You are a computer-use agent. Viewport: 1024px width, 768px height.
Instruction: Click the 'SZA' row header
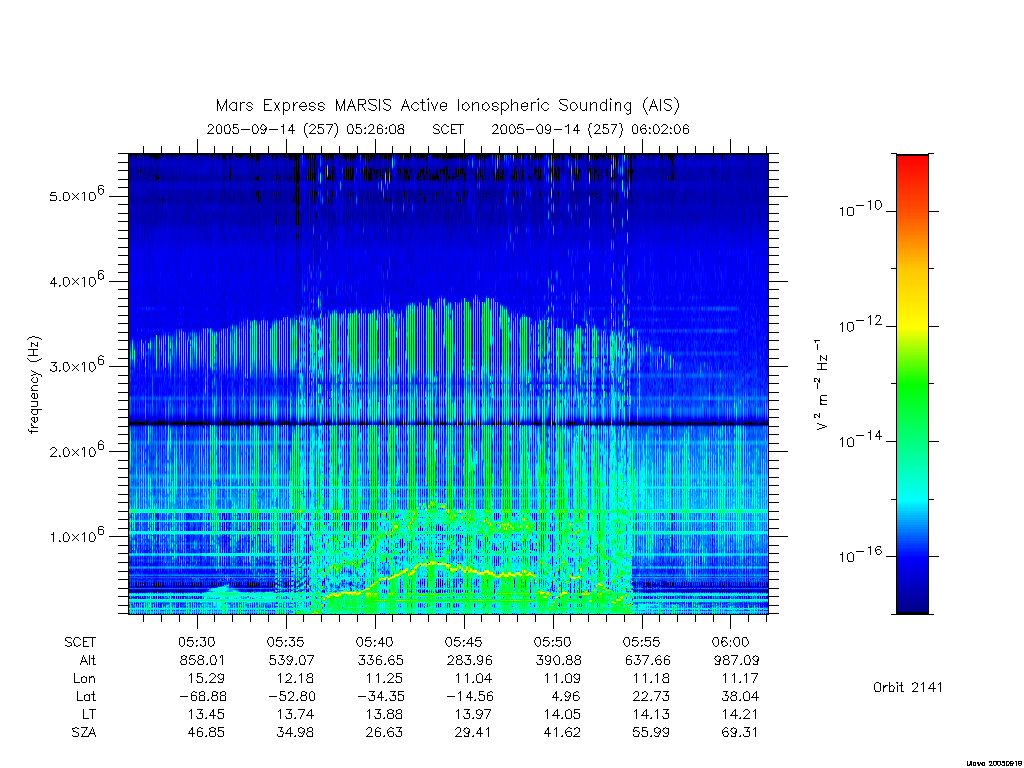84,733
